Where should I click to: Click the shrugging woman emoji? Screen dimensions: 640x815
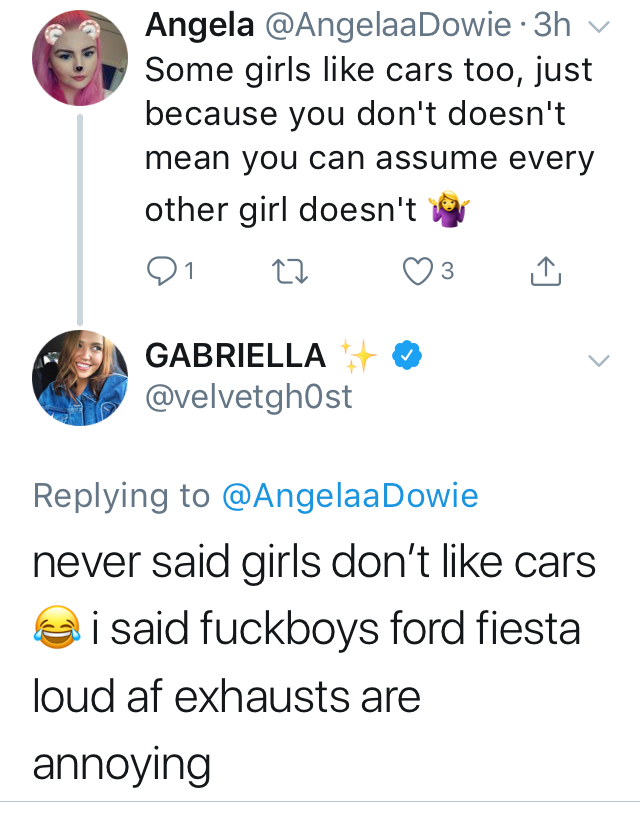click(x=449, y=208)
